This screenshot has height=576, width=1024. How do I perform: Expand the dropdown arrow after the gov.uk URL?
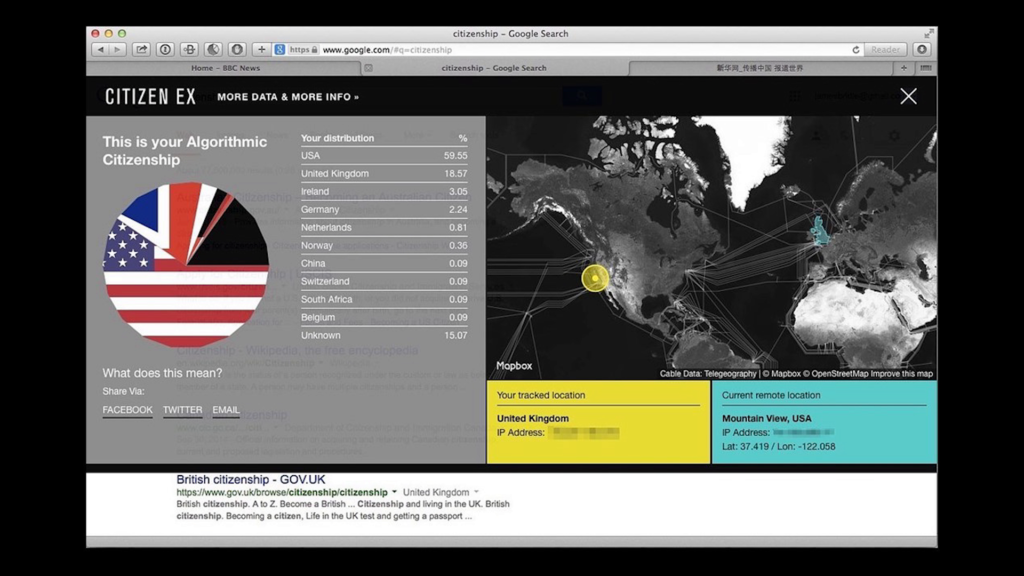pos(394,492)
